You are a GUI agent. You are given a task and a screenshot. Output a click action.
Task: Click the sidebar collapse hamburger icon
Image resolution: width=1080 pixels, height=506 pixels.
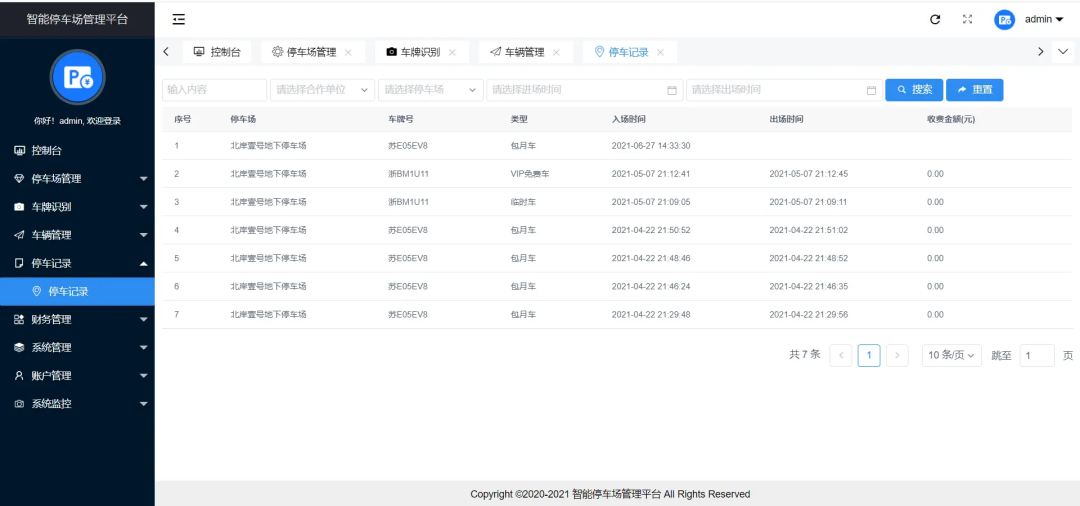click(x=178, y=19)
